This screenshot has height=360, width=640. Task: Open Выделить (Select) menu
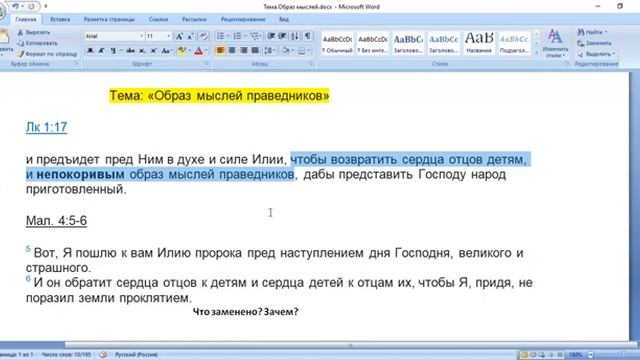[x=596, y=54]
